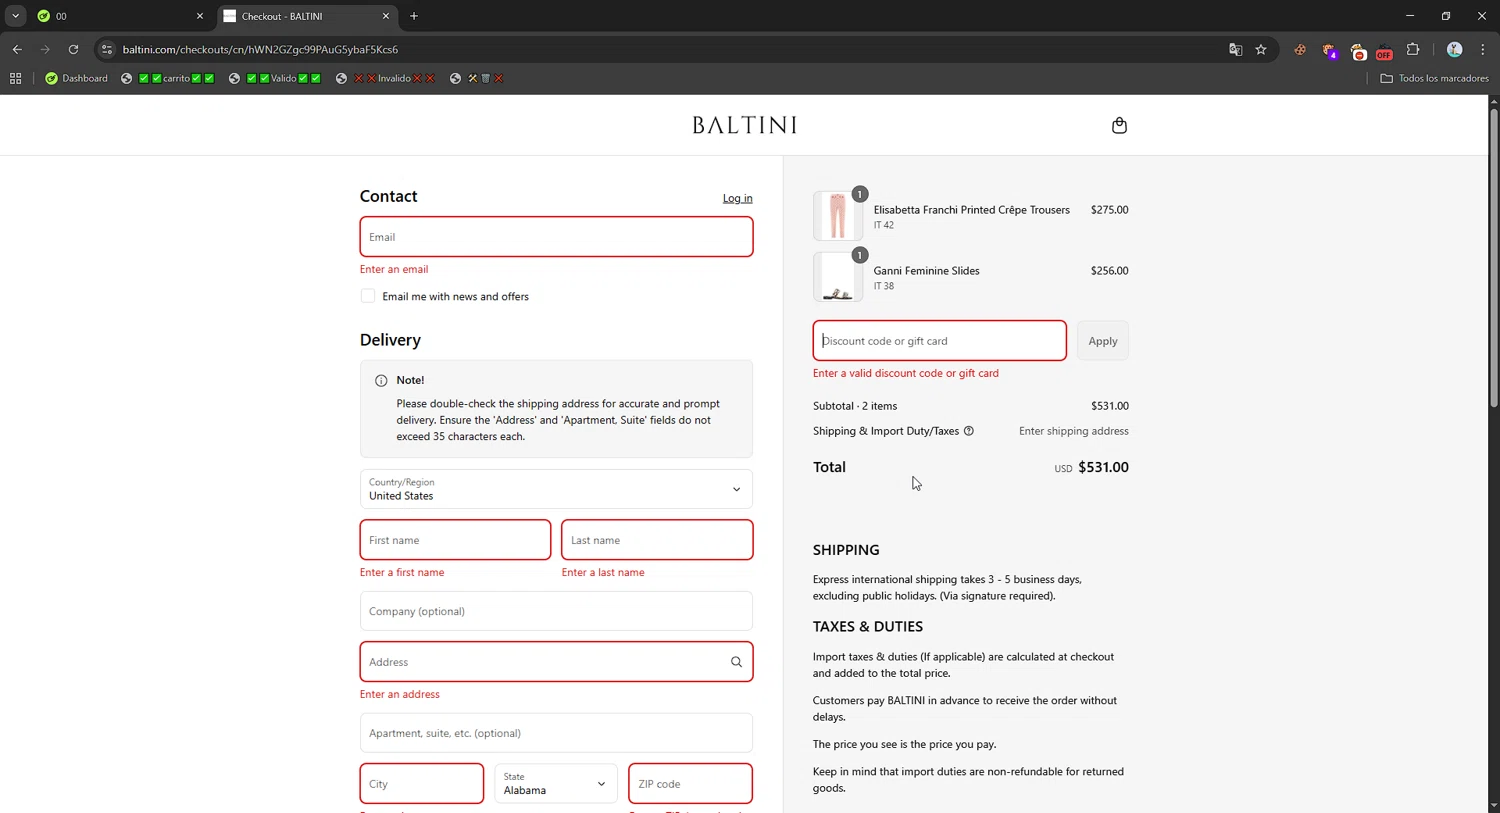Open the cookie extension with badge 4

click(x=1329, y=50)
